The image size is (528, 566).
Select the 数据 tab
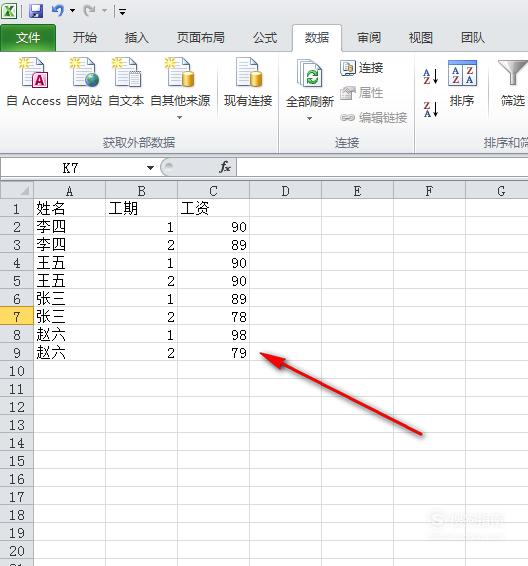click(x=317, y=38)
